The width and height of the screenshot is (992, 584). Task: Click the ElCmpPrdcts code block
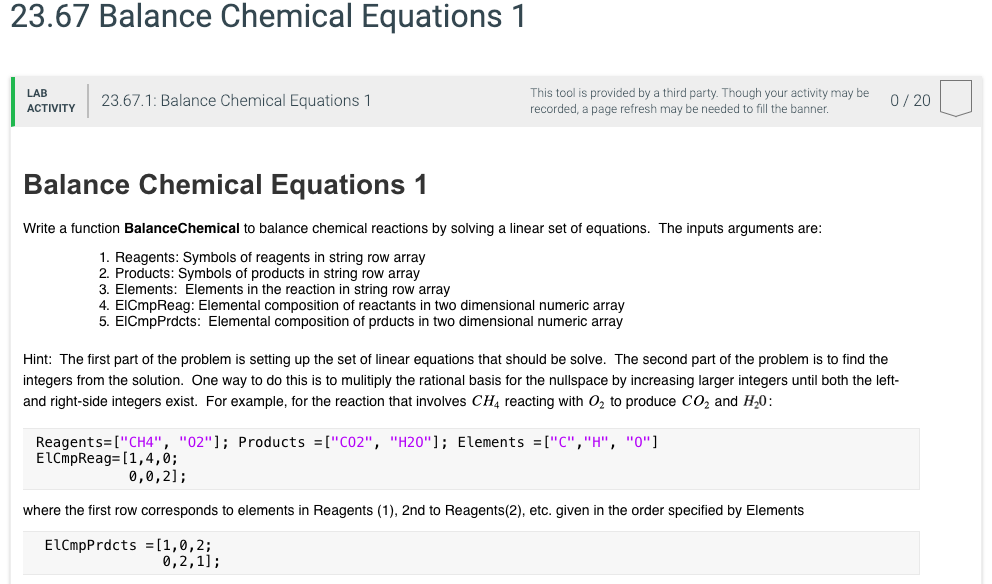[130, 552]
